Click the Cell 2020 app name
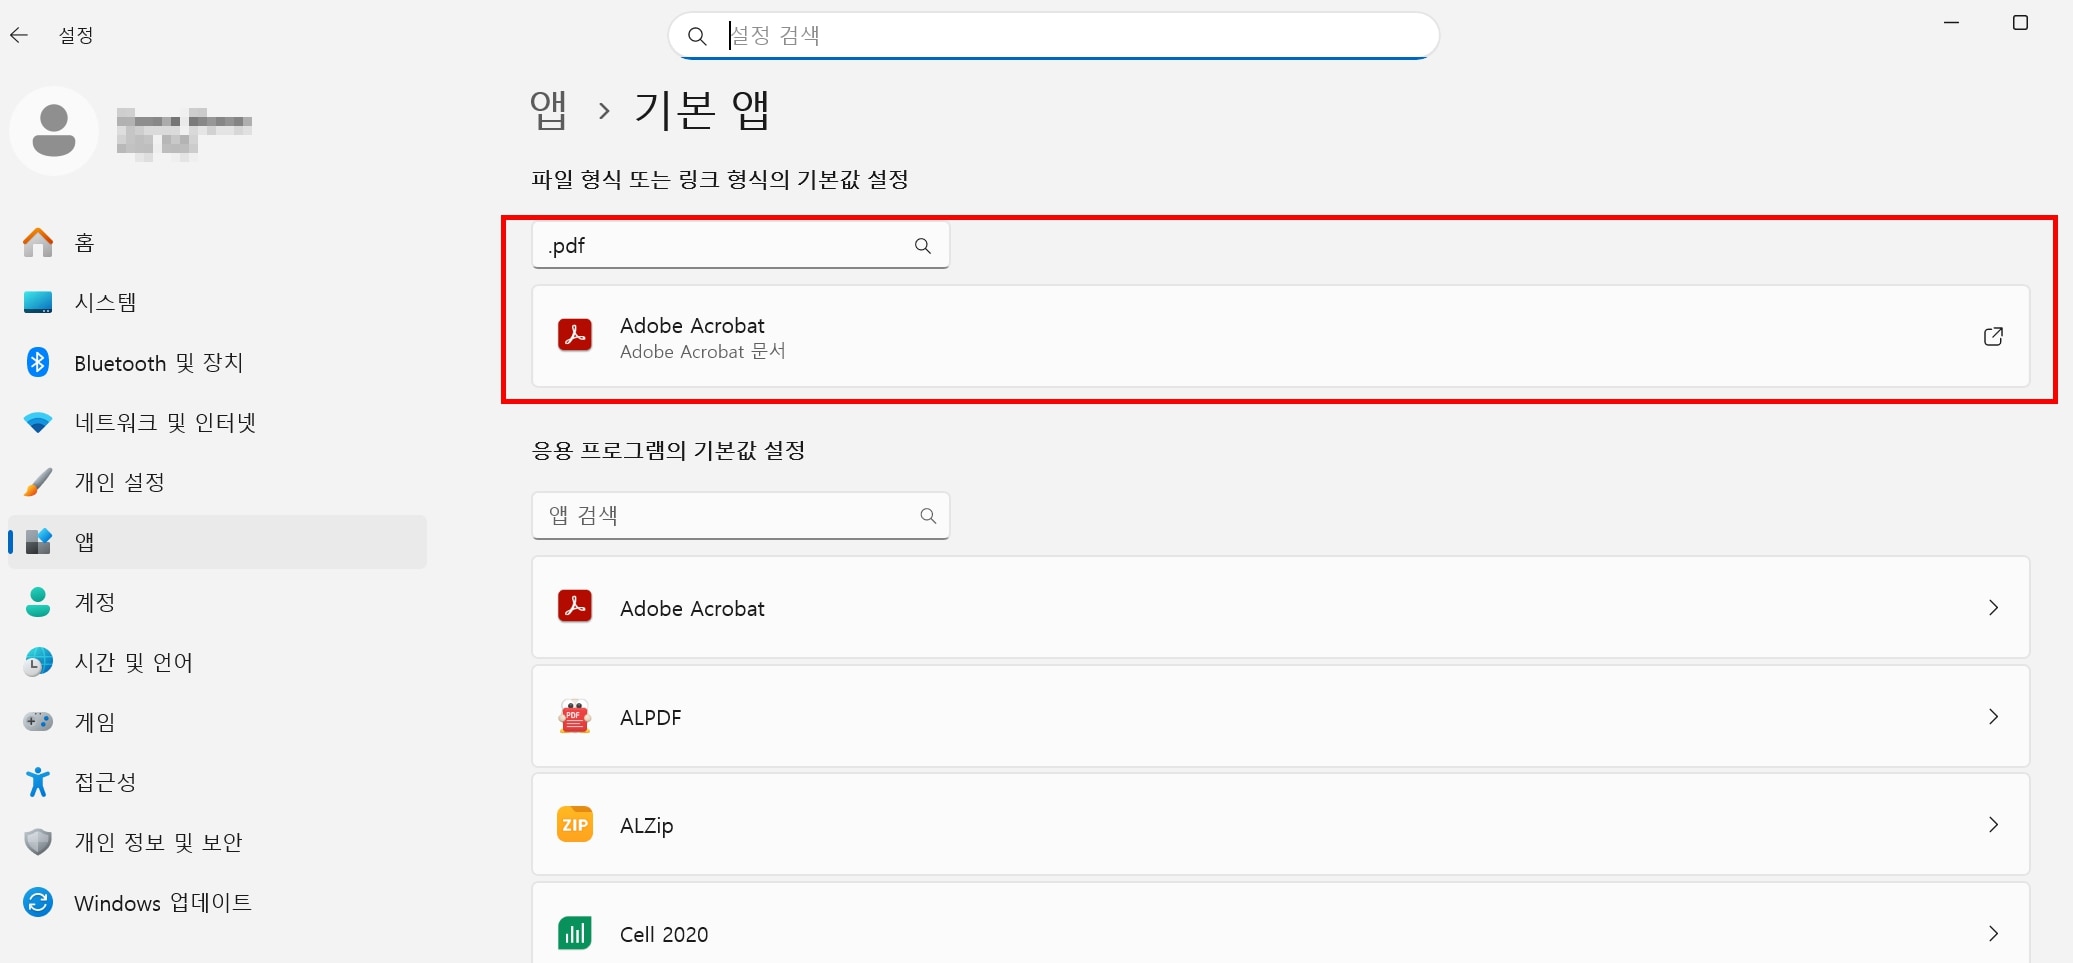2073x963 pixels. point(664,934)
